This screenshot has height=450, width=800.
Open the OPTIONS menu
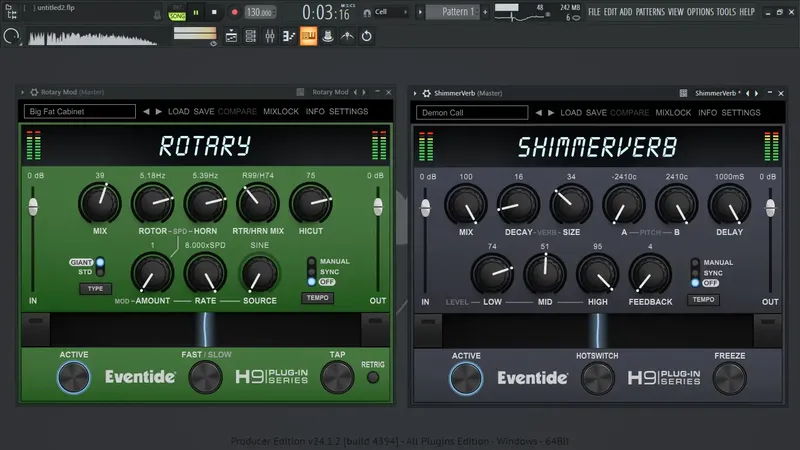tap(700, 11)
